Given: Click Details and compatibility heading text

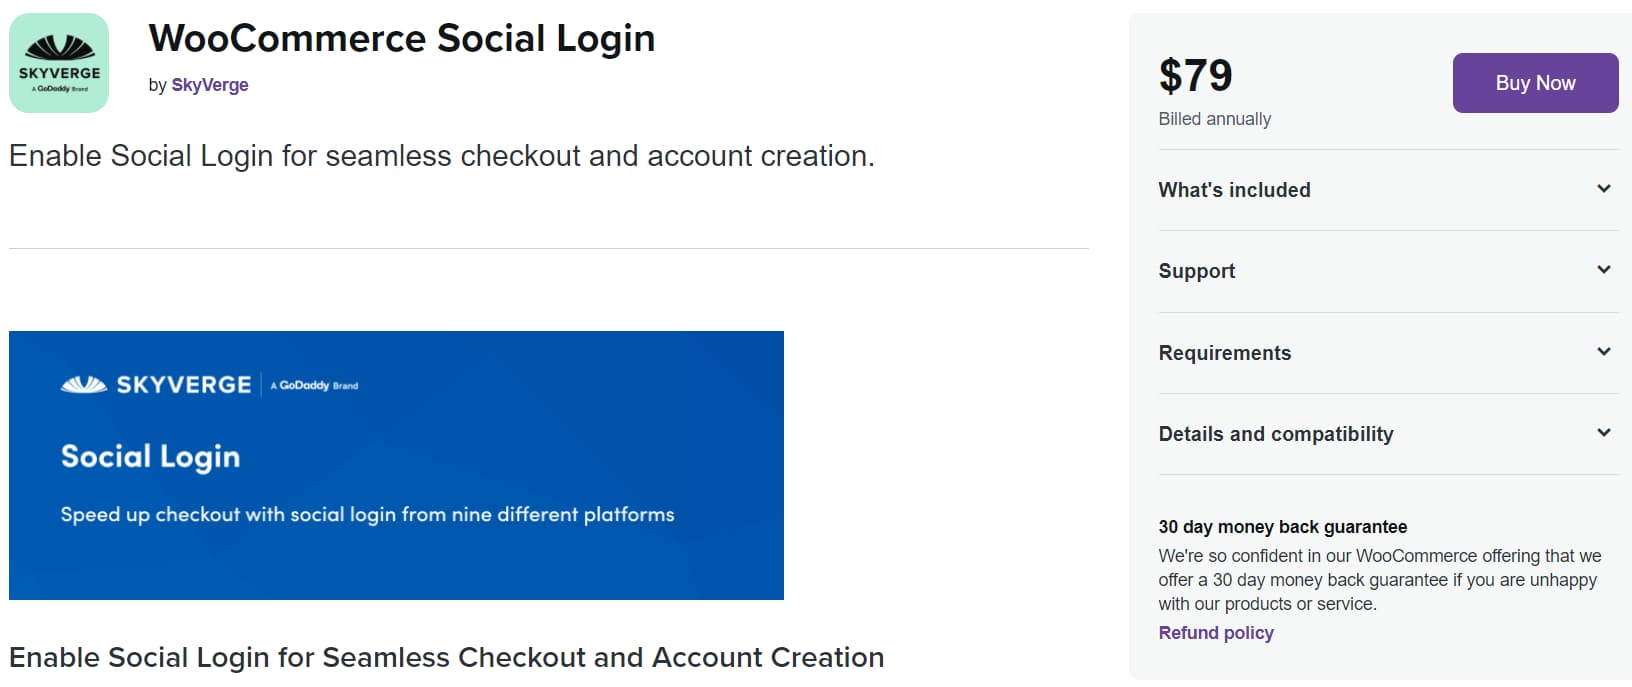Looking at the screenshot, I should tap(1275, 434).
